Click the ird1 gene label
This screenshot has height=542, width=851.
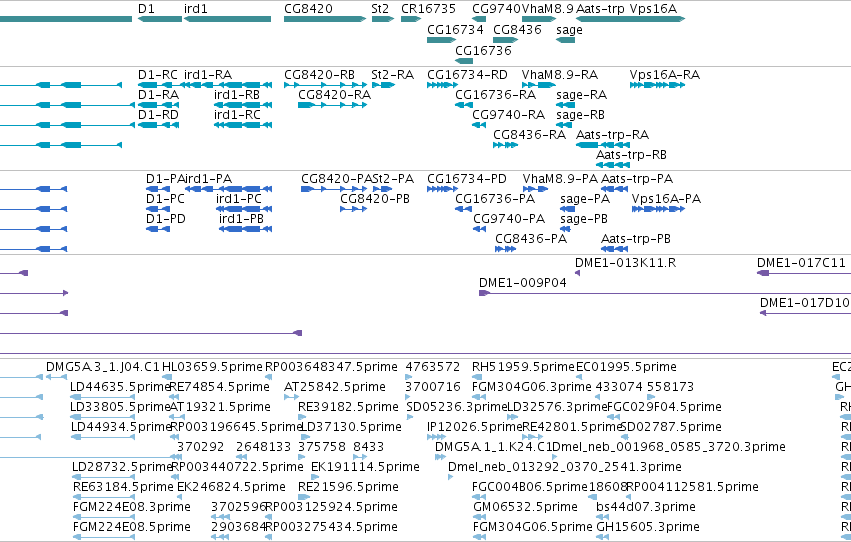pos(195,9)
